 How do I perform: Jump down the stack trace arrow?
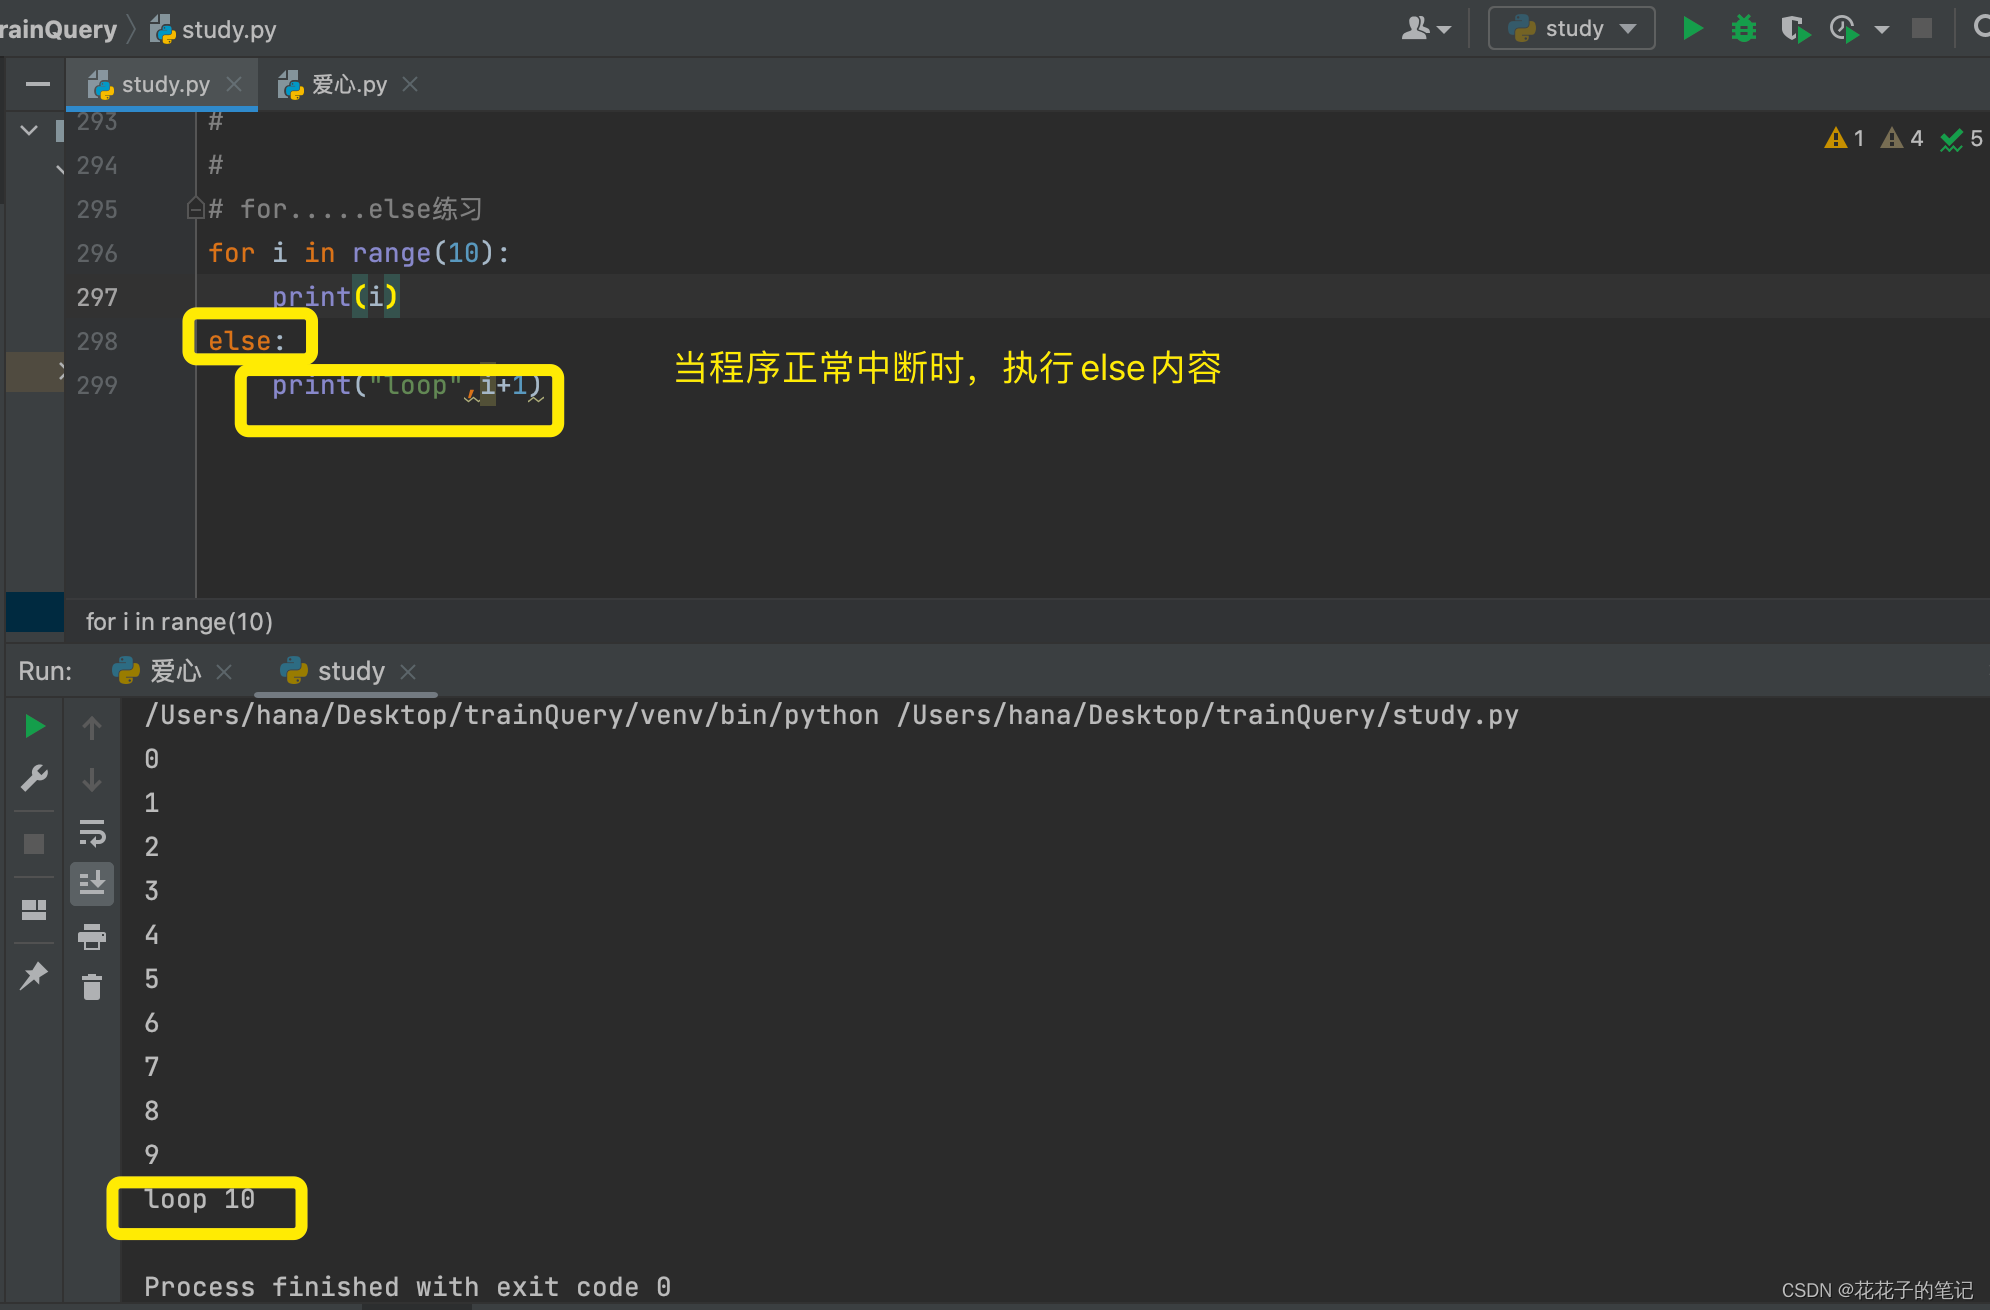pyautogui.click(x=92, y=780)
